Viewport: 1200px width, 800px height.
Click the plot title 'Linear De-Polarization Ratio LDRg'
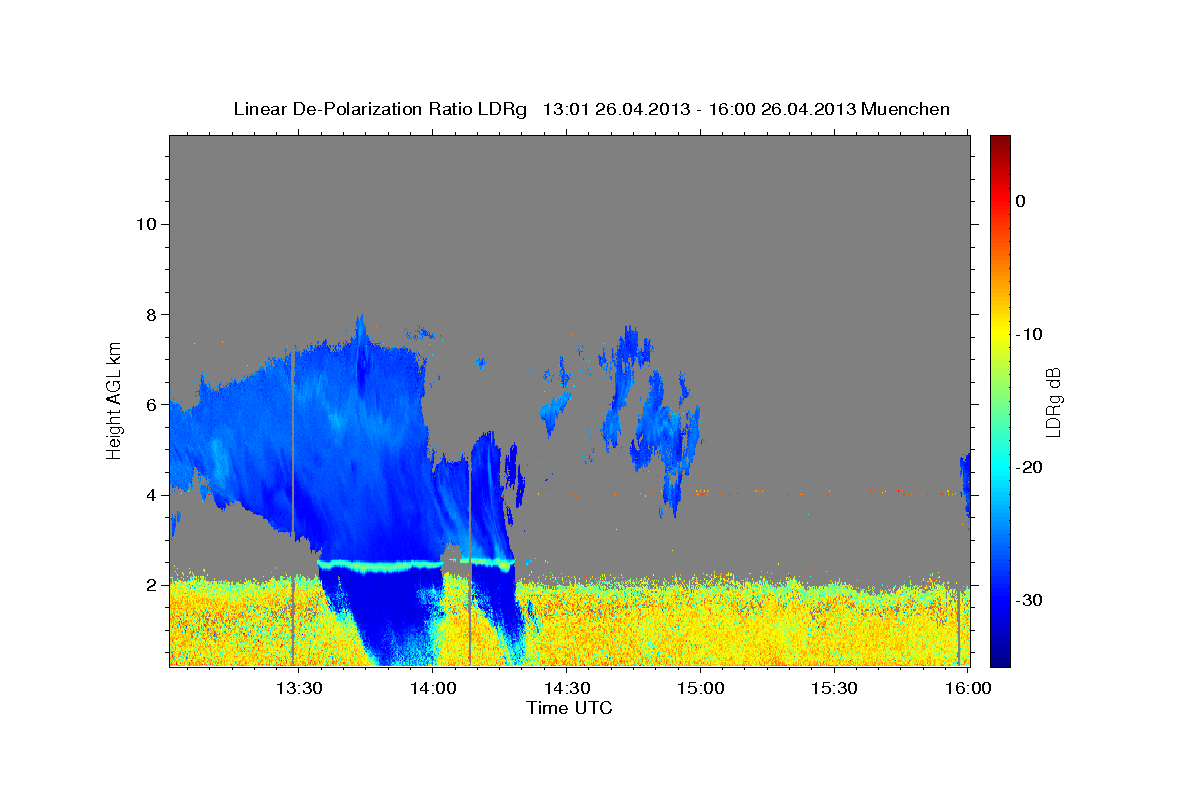coord(379,109)
